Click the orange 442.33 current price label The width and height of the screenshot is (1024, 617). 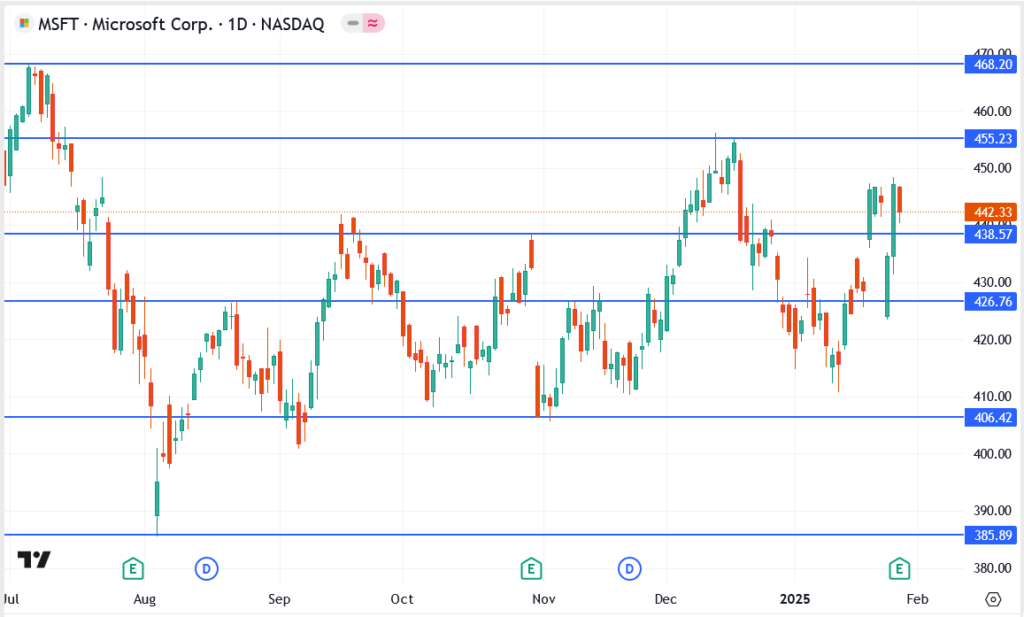pyautogui.click(x=988, y=212)
